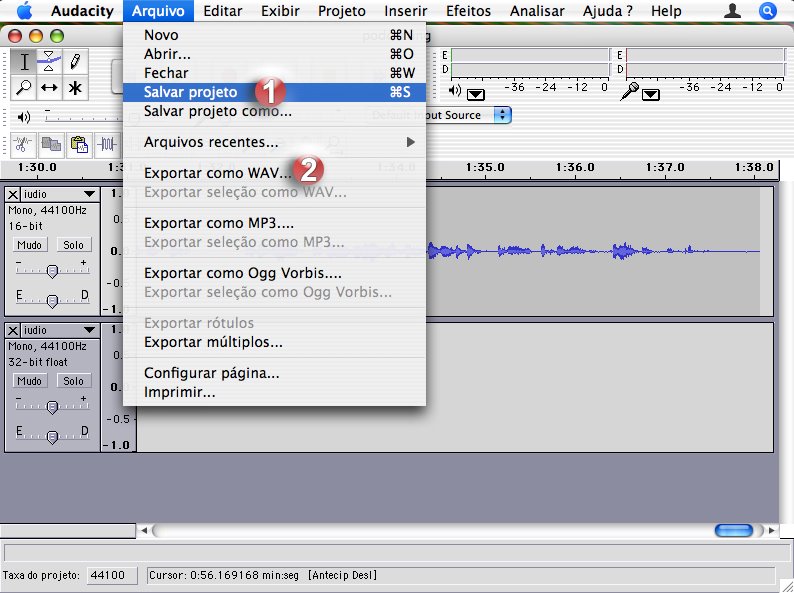Viewport: 794px width, 593px height.
Task: Click the Copy toolbar icon
Action: (x=51, y=145)
